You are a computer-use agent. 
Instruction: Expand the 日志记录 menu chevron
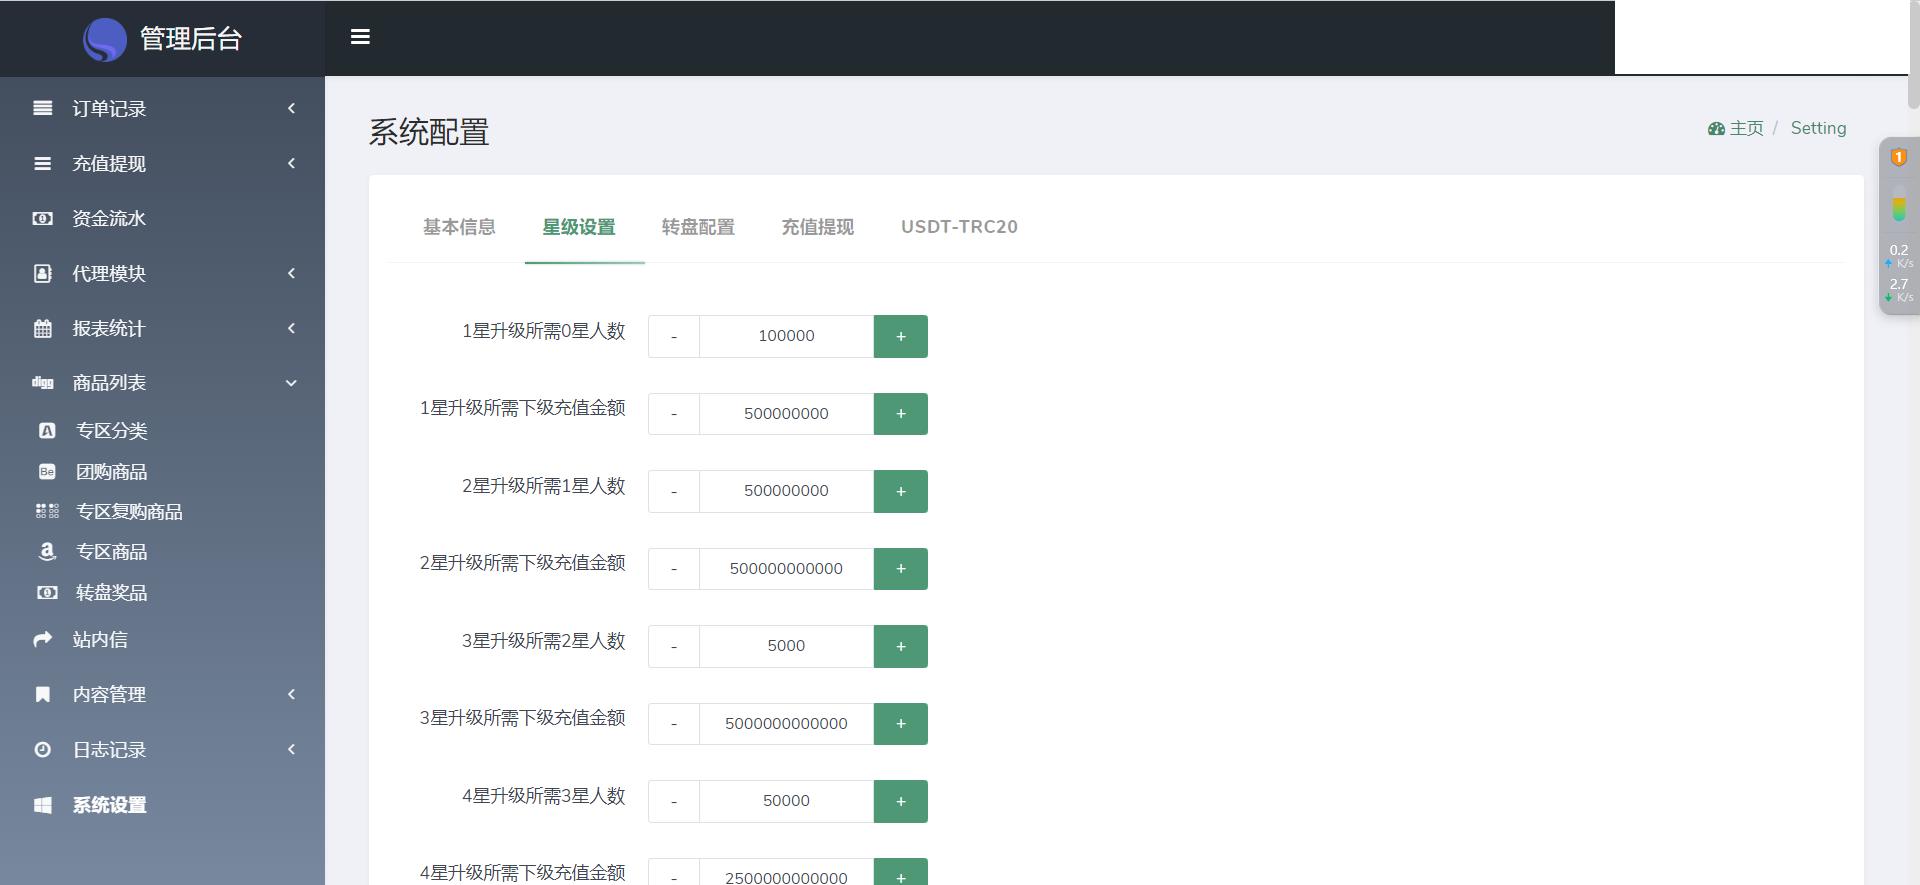point(291,749)
